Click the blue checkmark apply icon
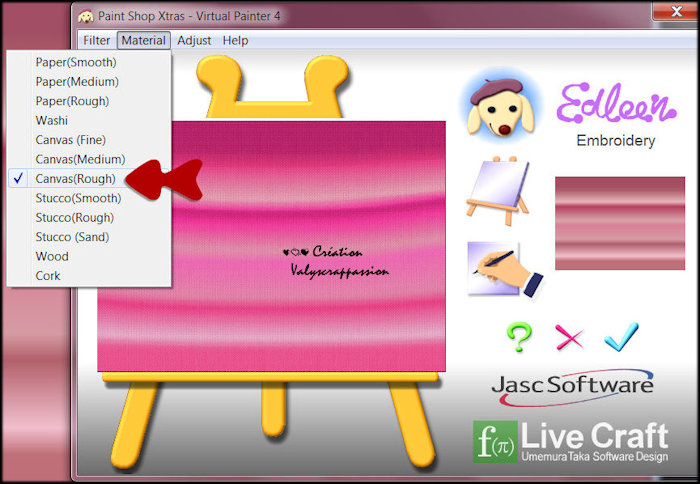The height and width of the screenshot is (484, 700). pyautogui.click(x=621, y=336)
